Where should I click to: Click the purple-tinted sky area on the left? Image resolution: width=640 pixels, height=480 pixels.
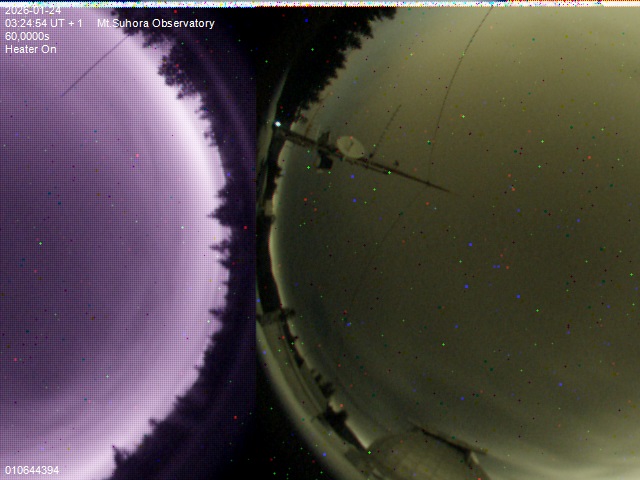[x=100, y=250]
